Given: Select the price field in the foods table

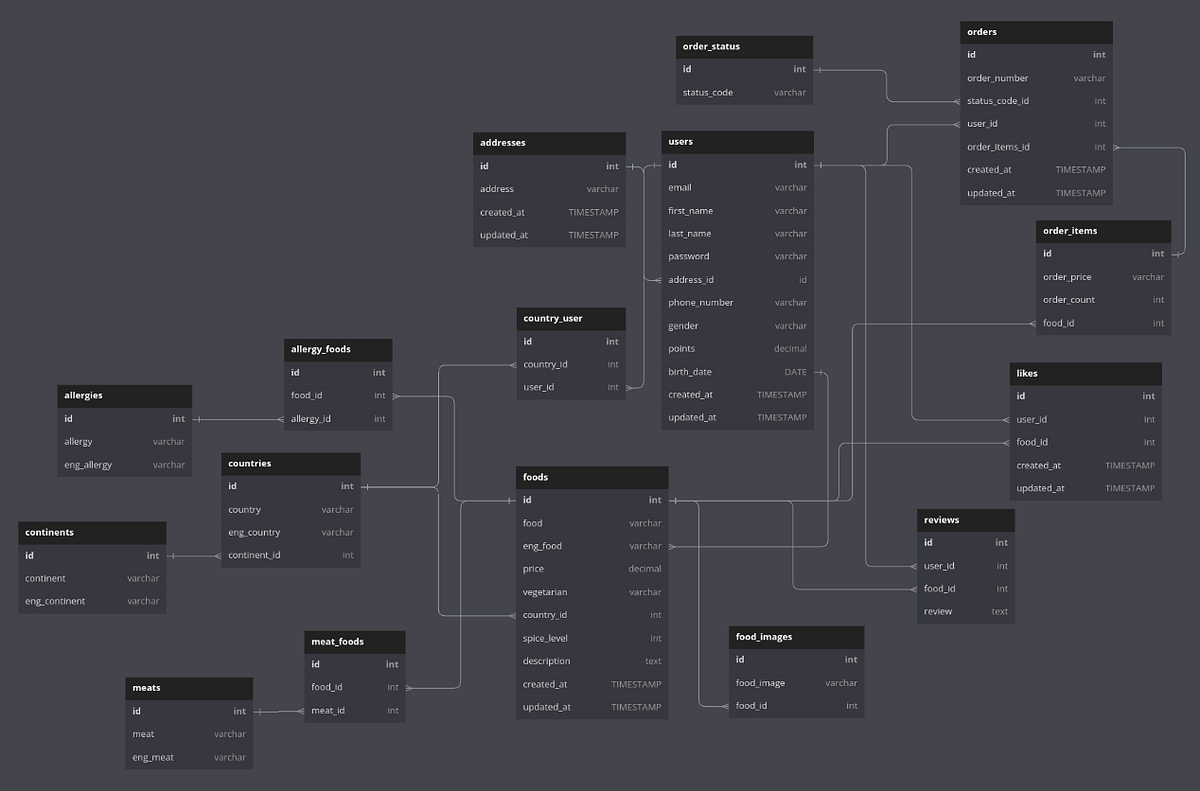Looking at the screenshot, I should 591,568.
